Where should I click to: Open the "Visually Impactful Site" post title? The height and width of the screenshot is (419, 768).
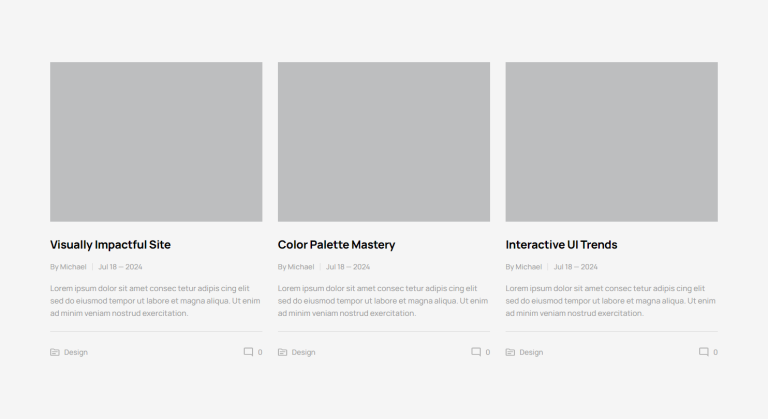tap(110, 244)
